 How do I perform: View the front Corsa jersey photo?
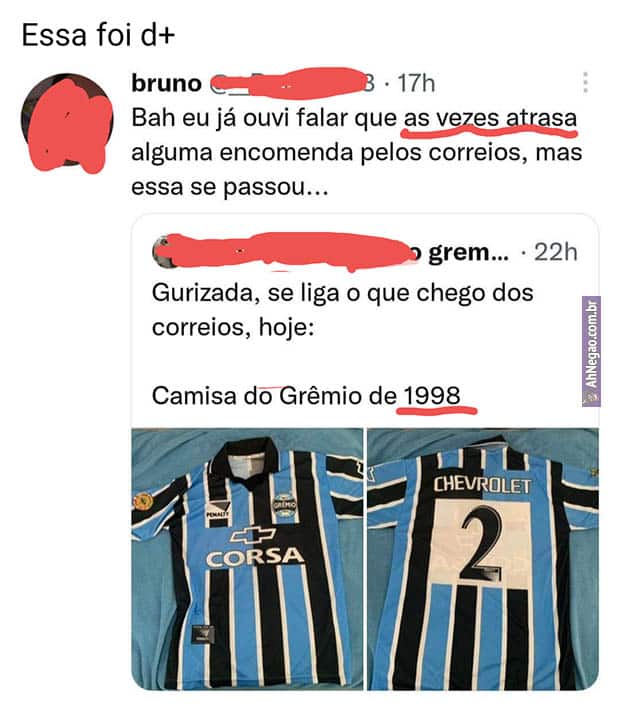coord(247,559)
